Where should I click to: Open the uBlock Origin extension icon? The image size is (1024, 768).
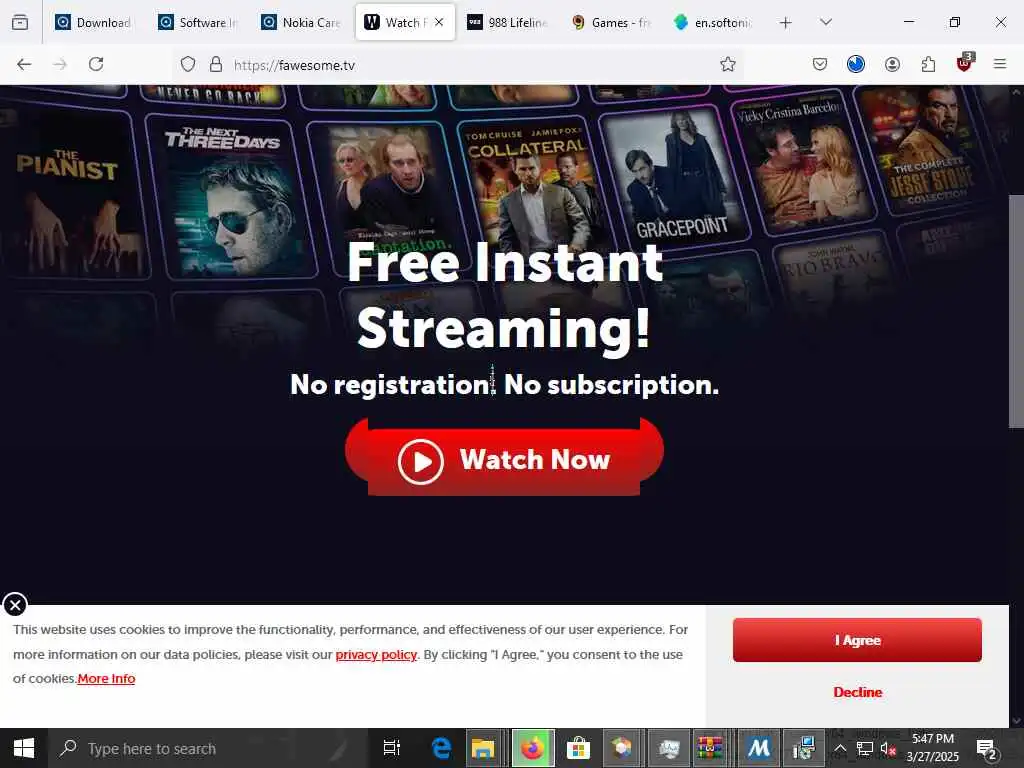pyautogui.click(x=965, y=63)
